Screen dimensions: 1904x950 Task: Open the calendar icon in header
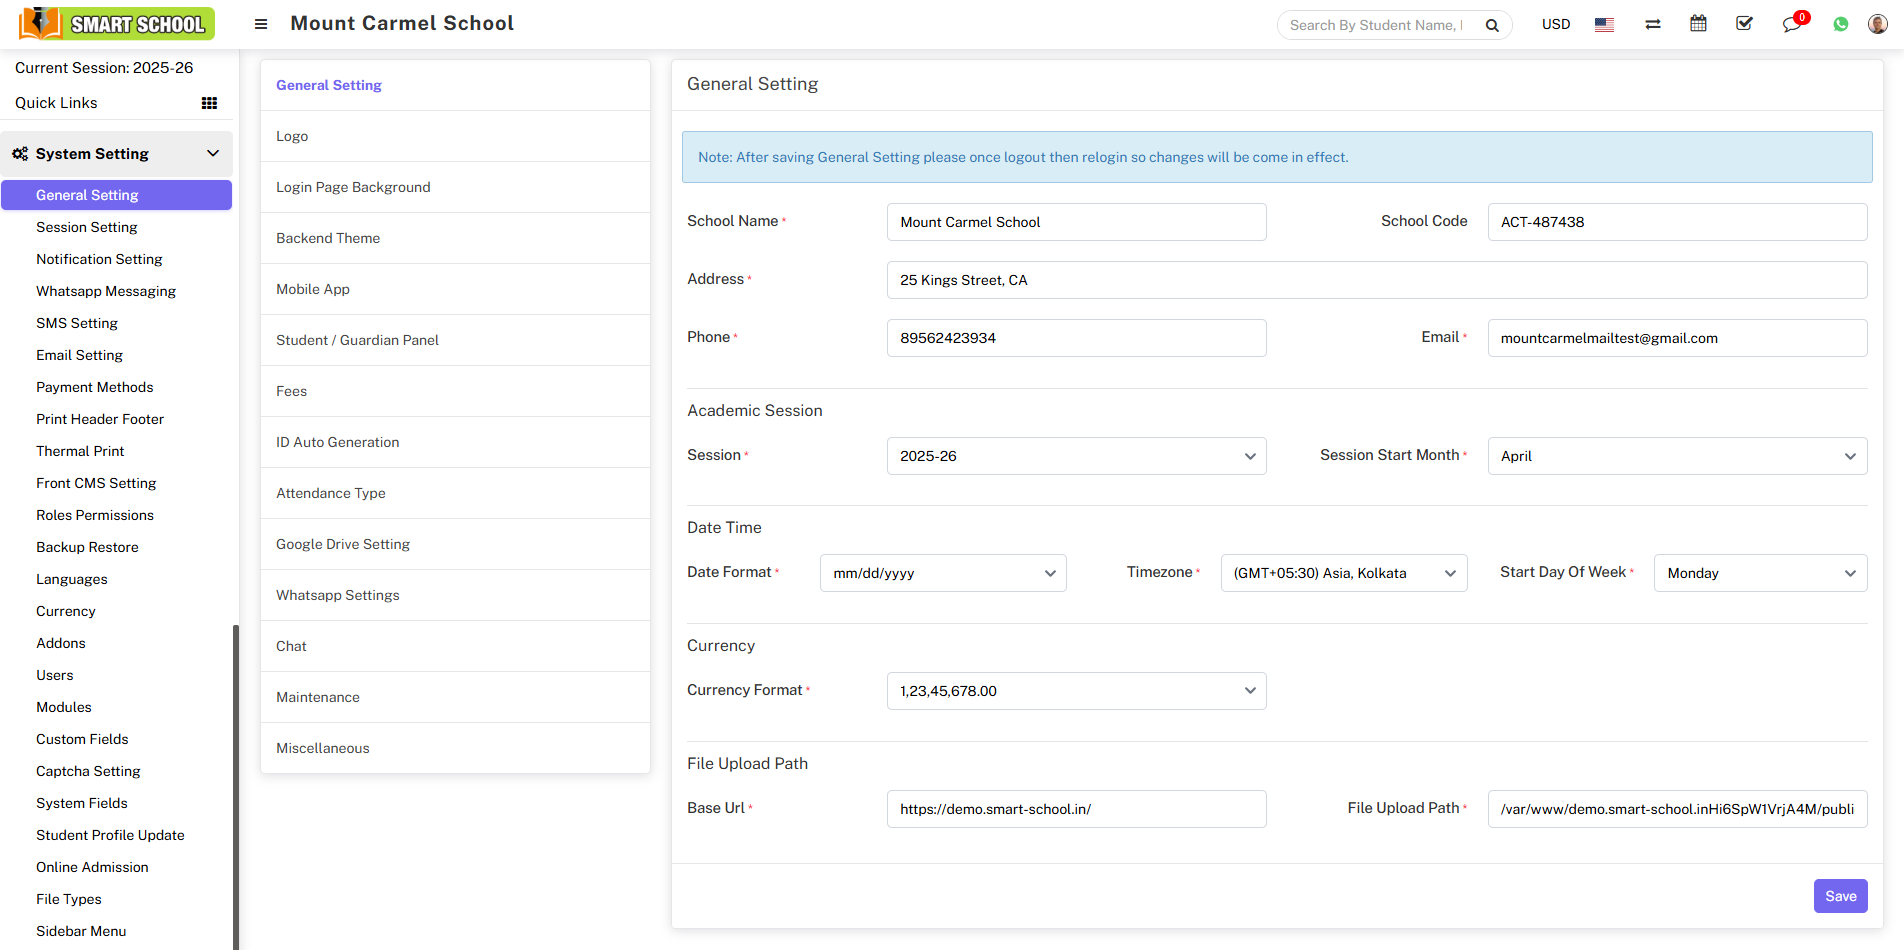[x=1698, y=24]
